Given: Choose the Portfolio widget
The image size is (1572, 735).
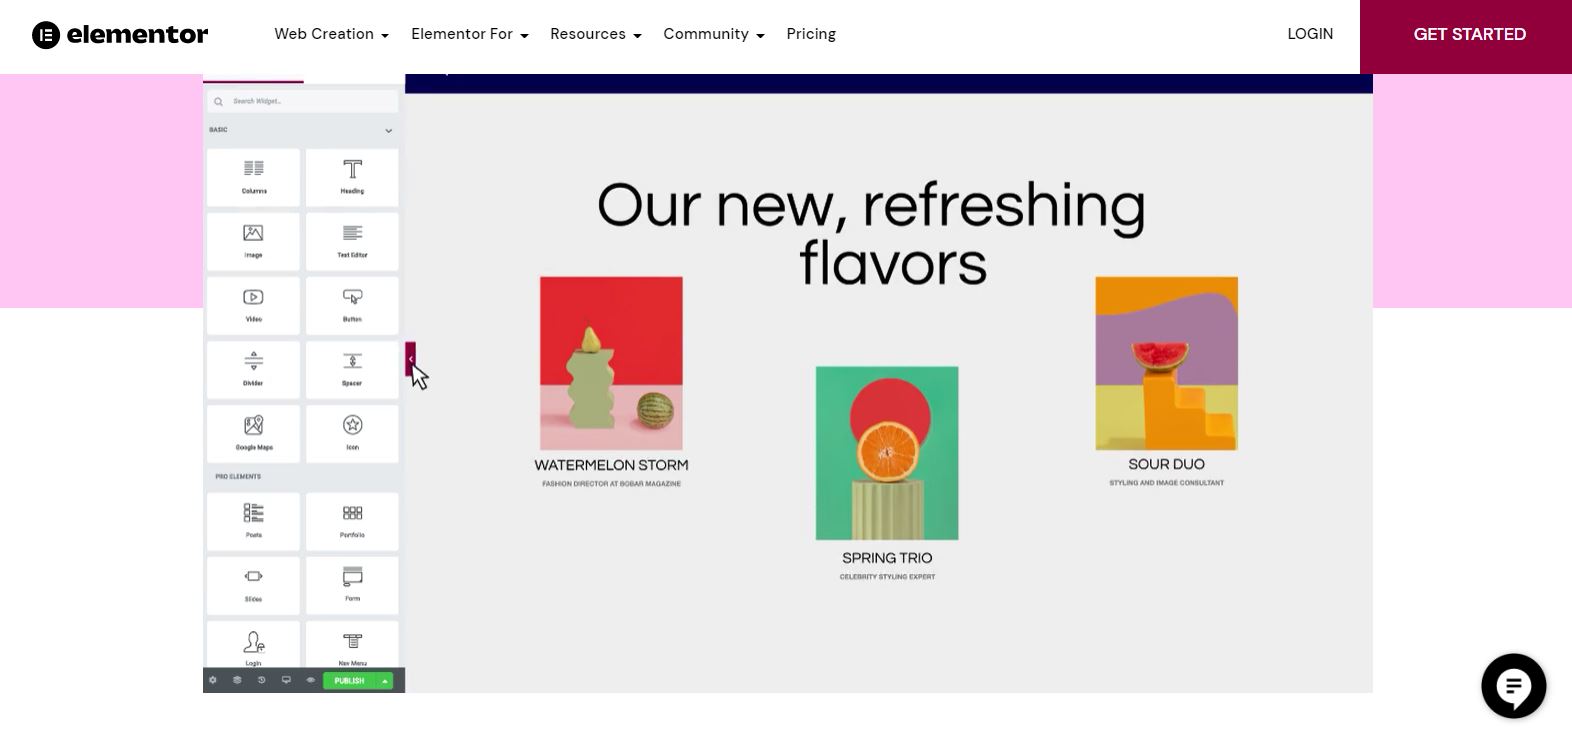Looking at the screenshot, I should 352,521.
